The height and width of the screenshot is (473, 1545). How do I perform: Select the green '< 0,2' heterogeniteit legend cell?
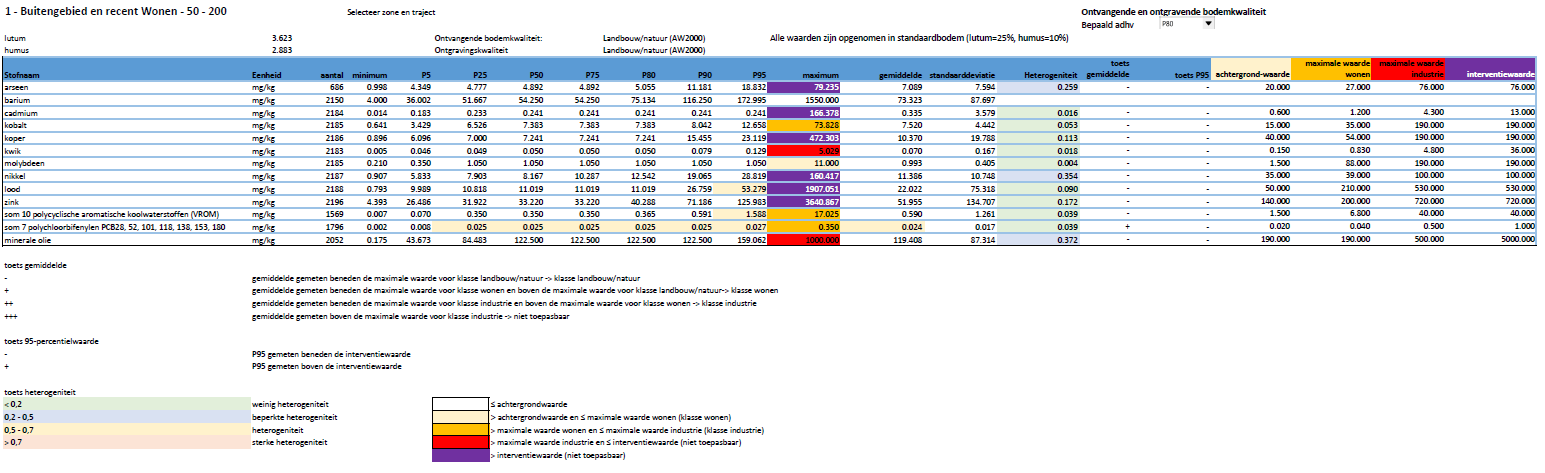tap(125, 403)
